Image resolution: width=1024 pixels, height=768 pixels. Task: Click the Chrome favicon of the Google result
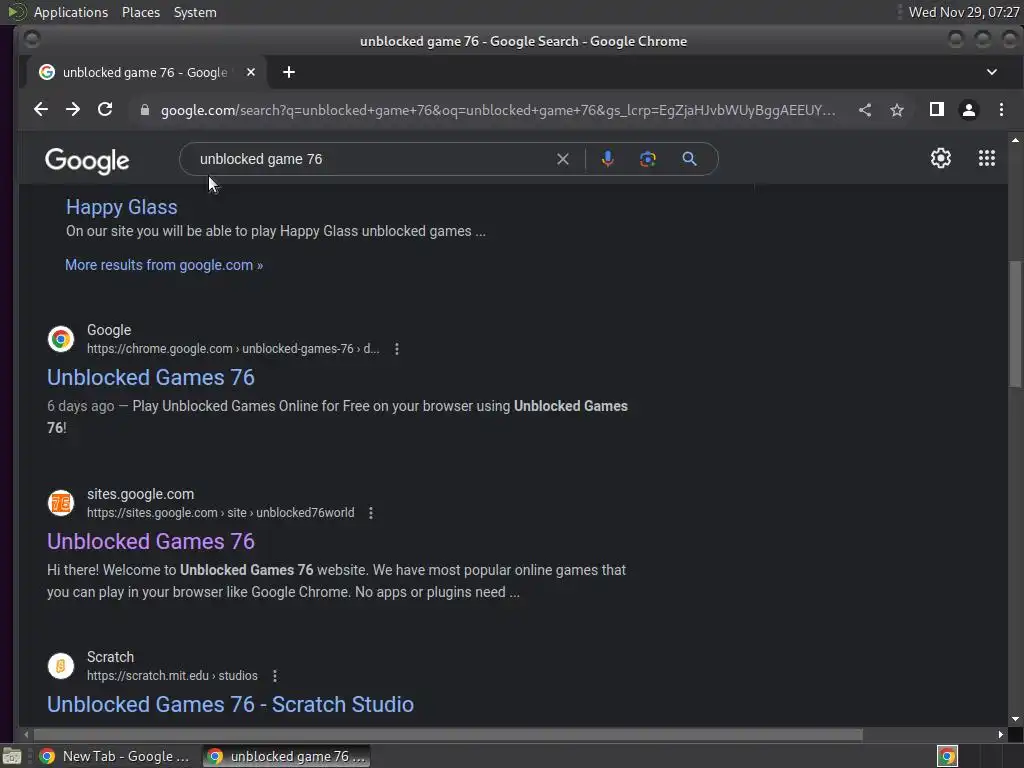(x=61, y=339)
